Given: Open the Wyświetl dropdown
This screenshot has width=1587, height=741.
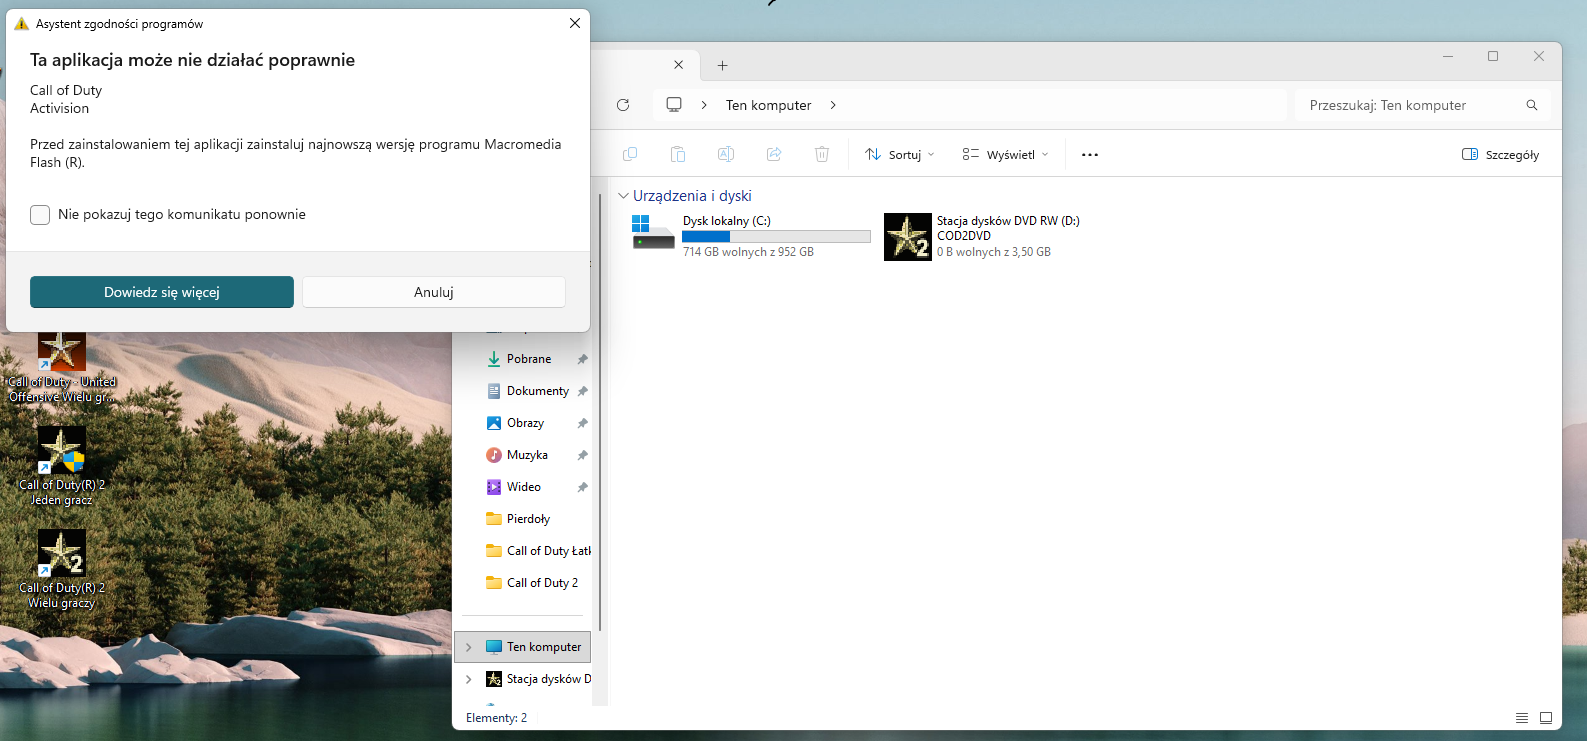Looking at the screenshot, I should pos(1005,155).
